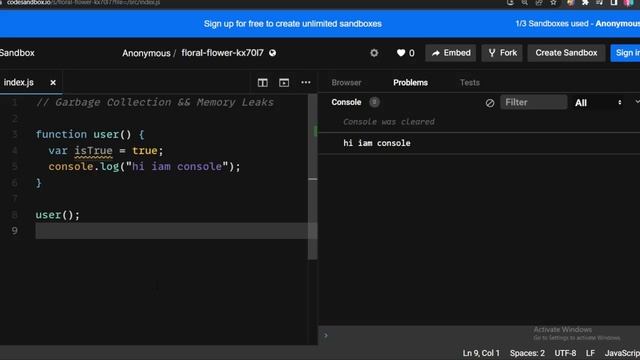This screenshot has height=360, width=640.
Task: Switch to the Tests tab
Action: (x=470, y=82)
